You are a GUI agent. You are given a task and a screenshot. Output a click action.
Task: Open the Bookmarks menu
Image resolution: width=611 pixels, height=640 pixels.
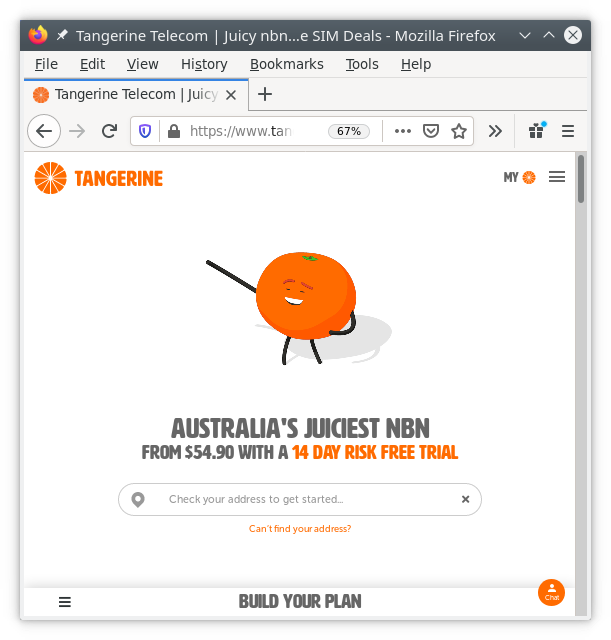(287, 64)
